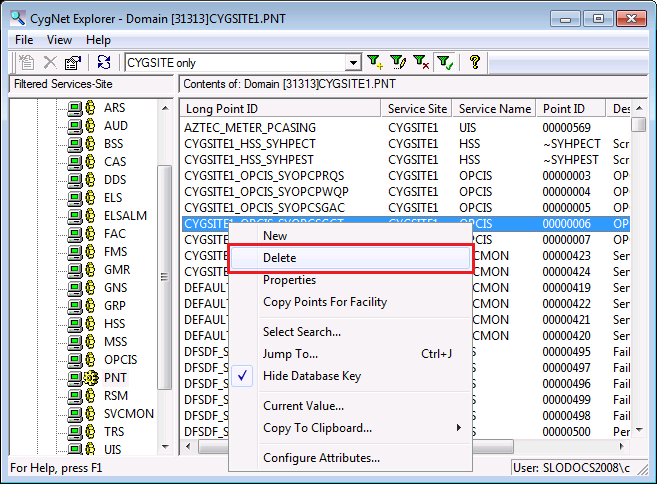The width and height of the screenshot is (657, 484).
Task: Select the TRS tree item
Action: [x=114, y=432]
